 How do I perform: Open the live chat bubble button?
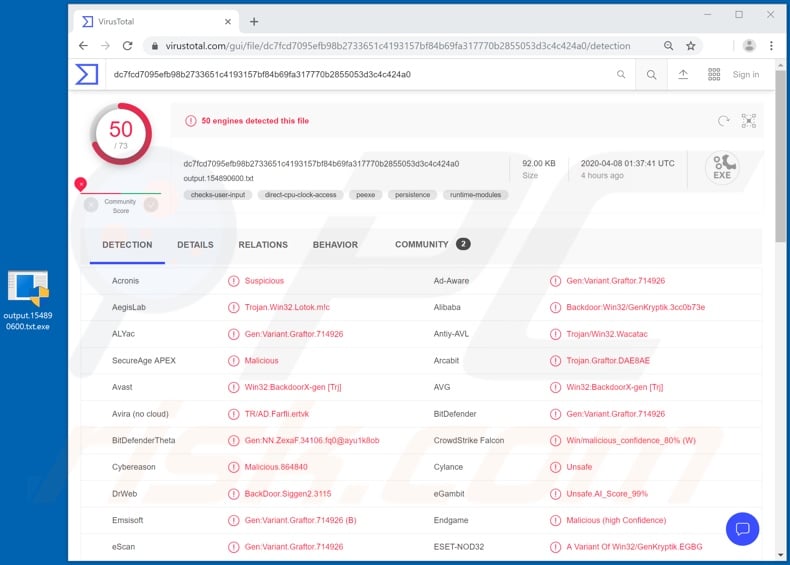tap(742, 529)
